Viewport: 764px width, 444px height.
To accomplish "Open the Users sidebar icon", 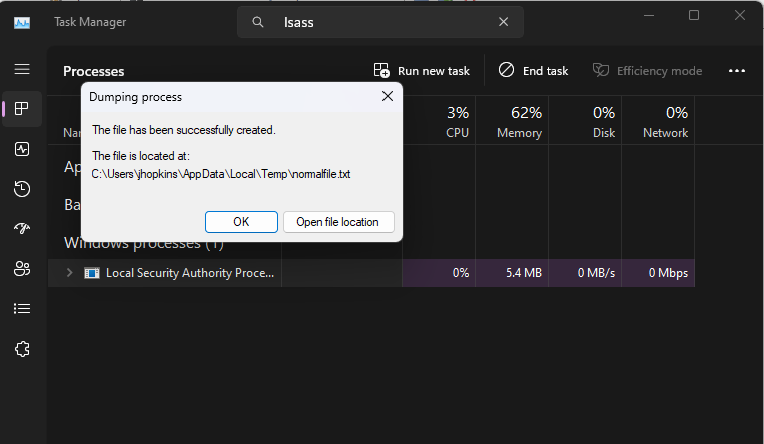I will 22,269.
